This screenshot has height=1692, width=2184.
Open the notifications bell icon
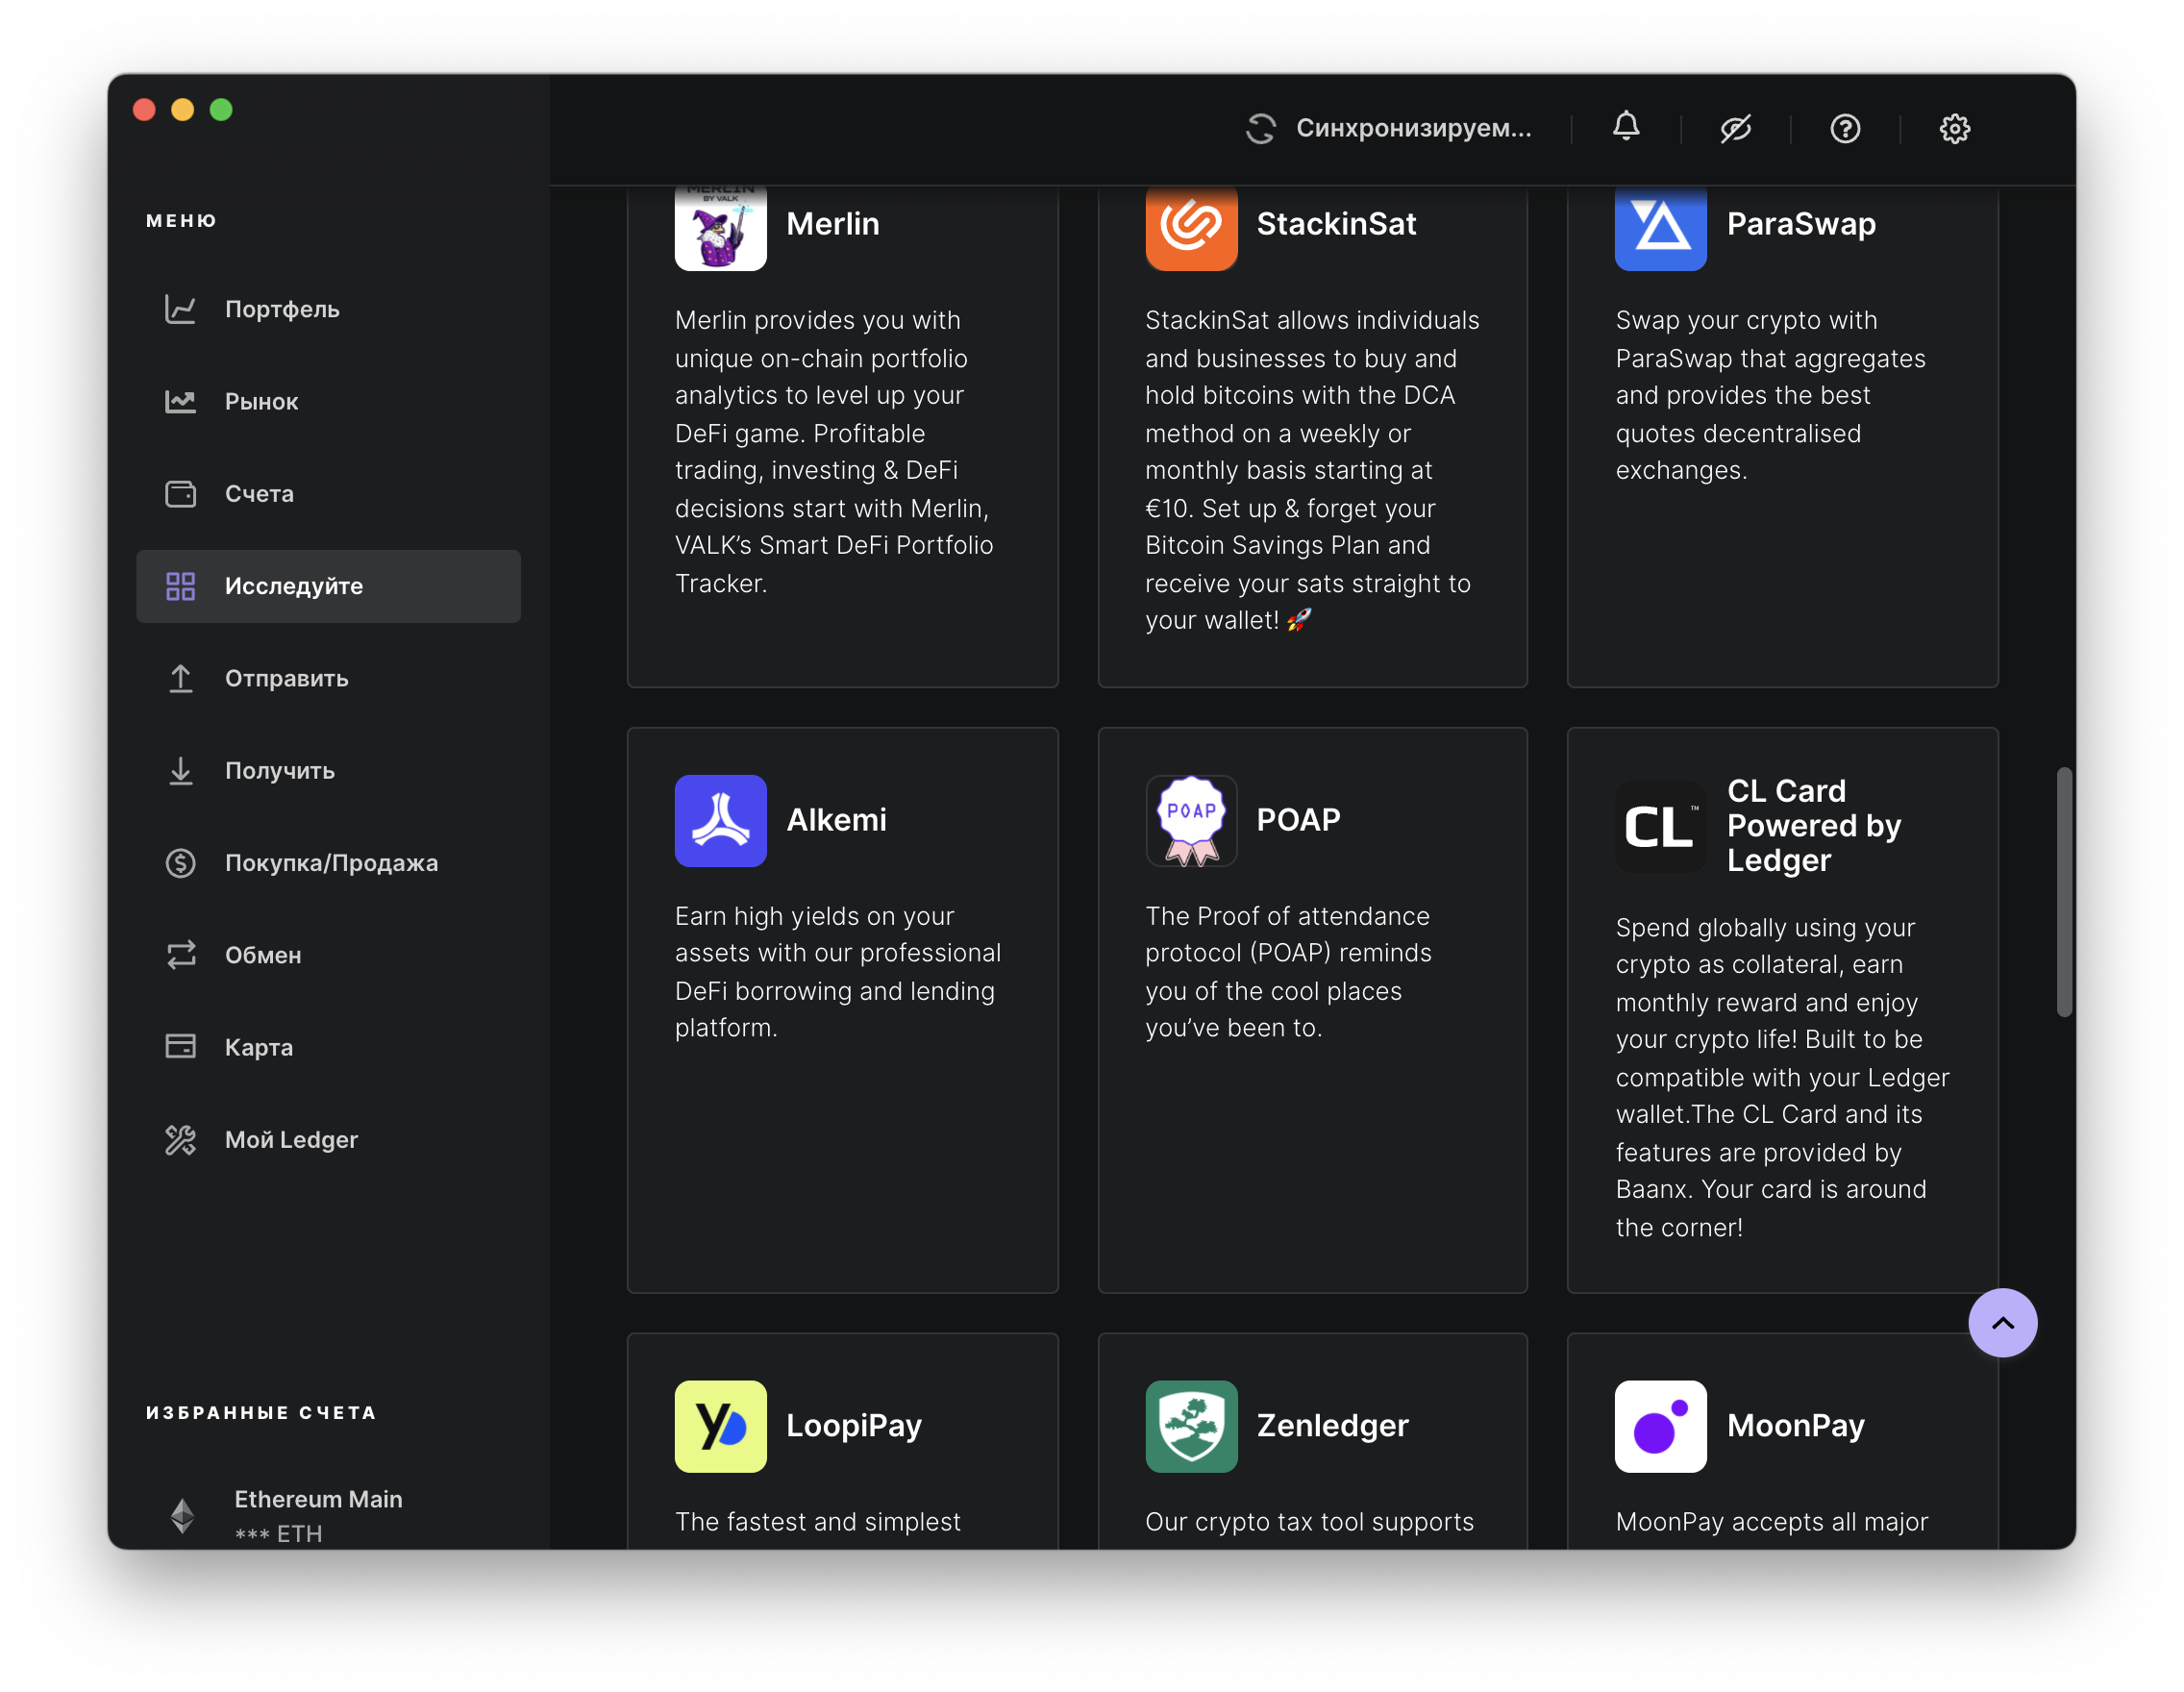(1626, 127)
